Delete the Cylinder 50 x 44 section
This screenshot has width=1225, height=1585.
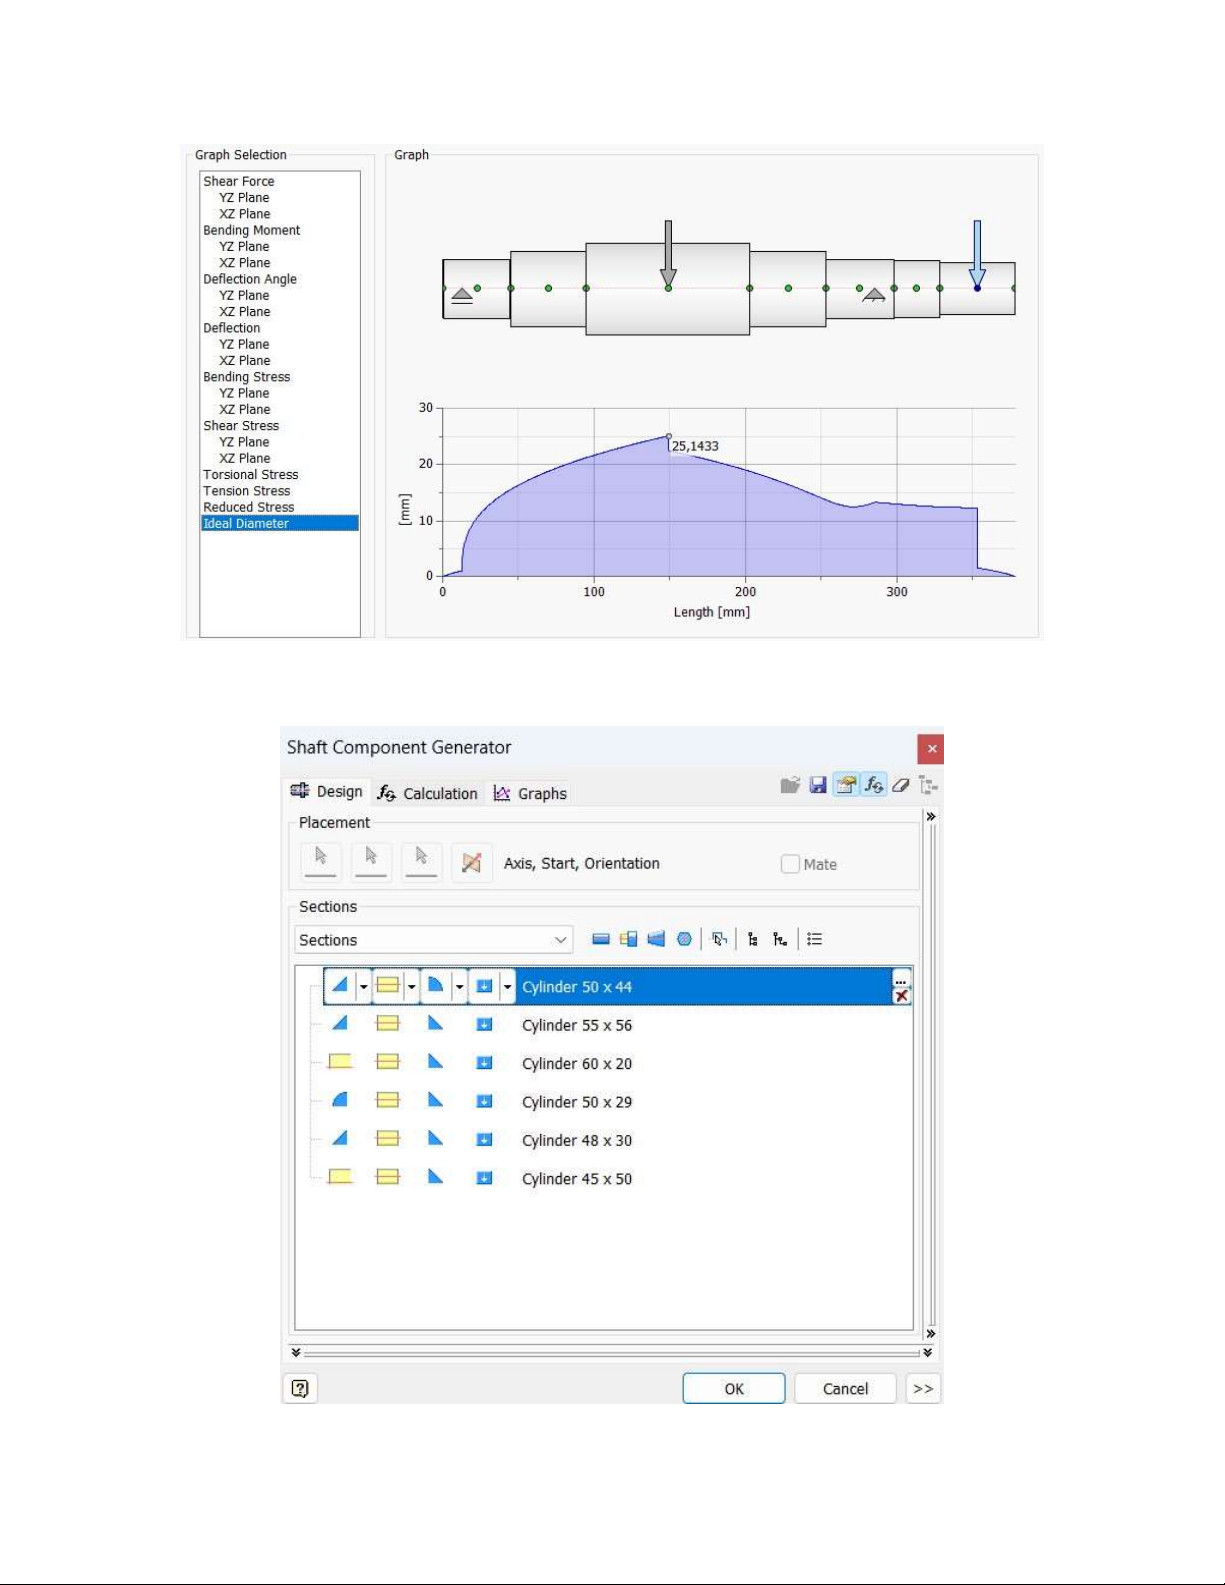[902, 996]
